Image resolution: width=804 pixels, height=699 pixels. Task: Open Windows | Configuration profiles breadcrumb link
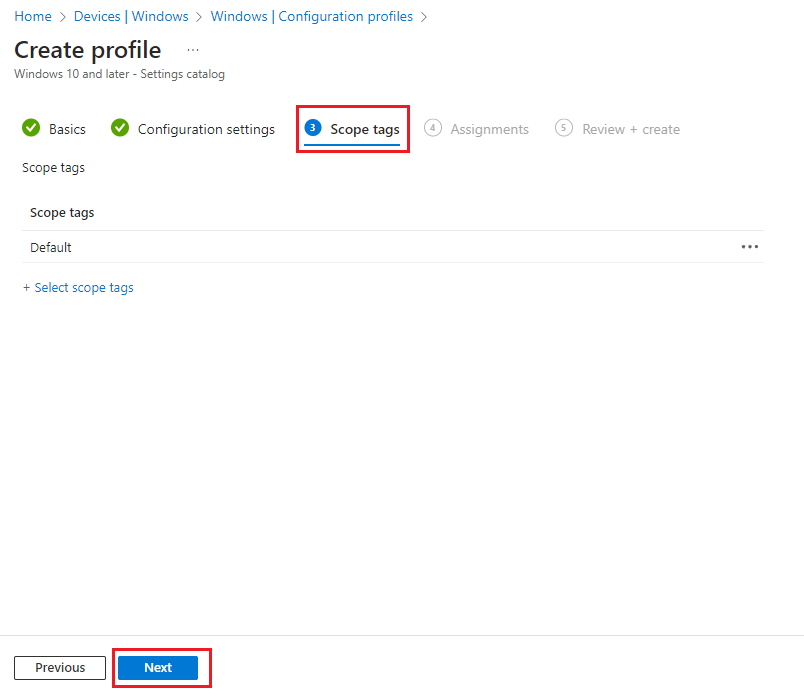click(x=311, y=16)
